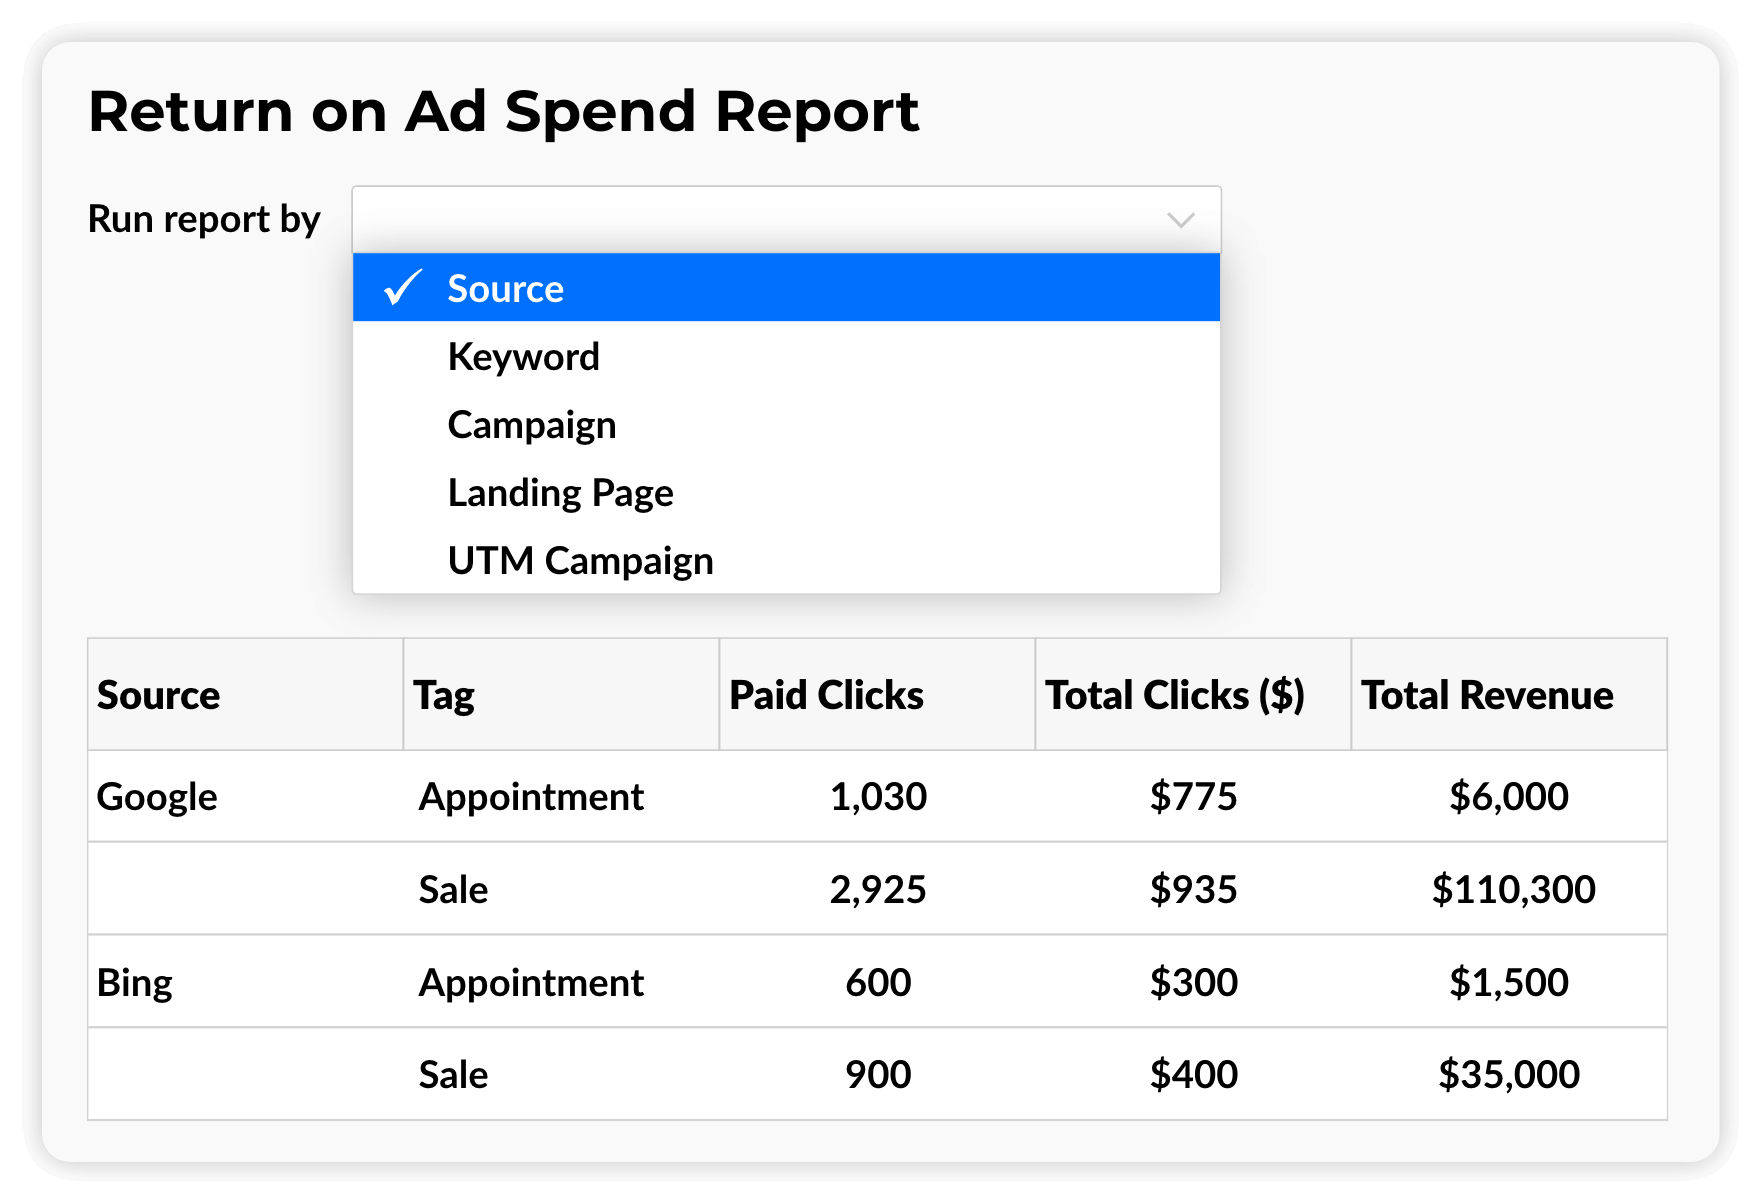Click the Total Clicks ($) header

tap(1174, 695)
